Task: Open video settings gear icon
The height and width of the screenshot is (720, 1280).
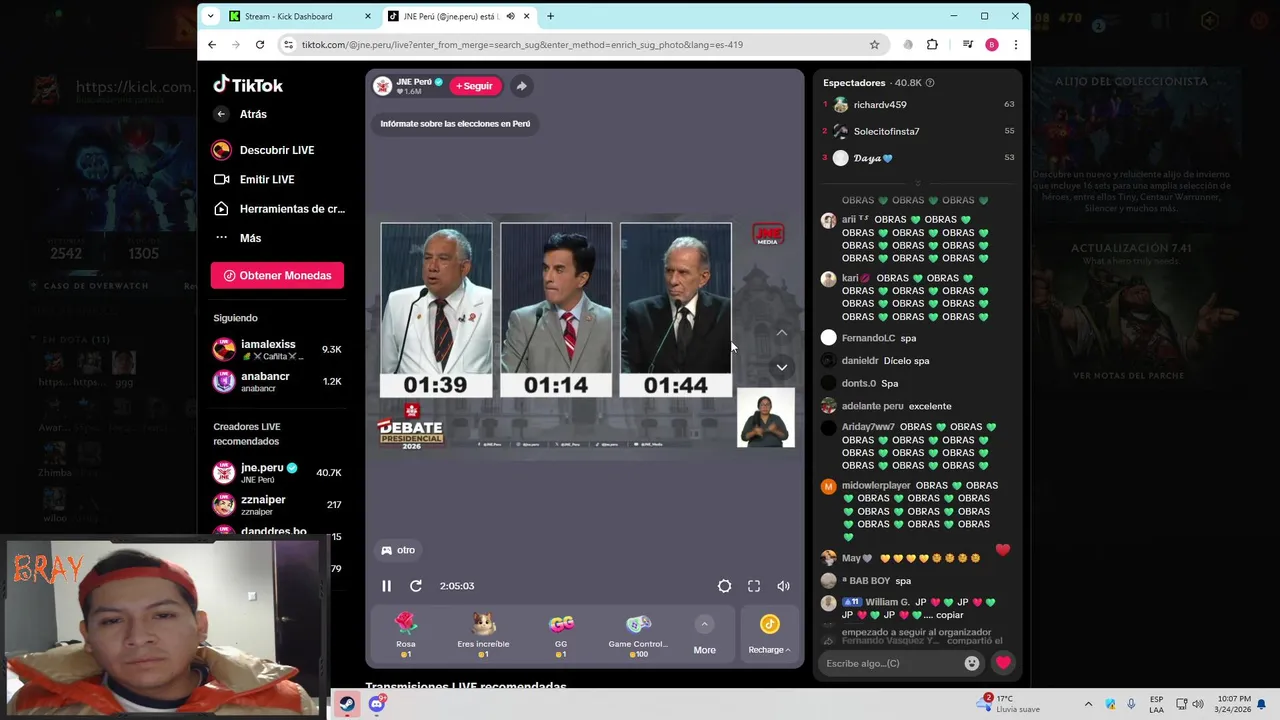Action: 725,586
